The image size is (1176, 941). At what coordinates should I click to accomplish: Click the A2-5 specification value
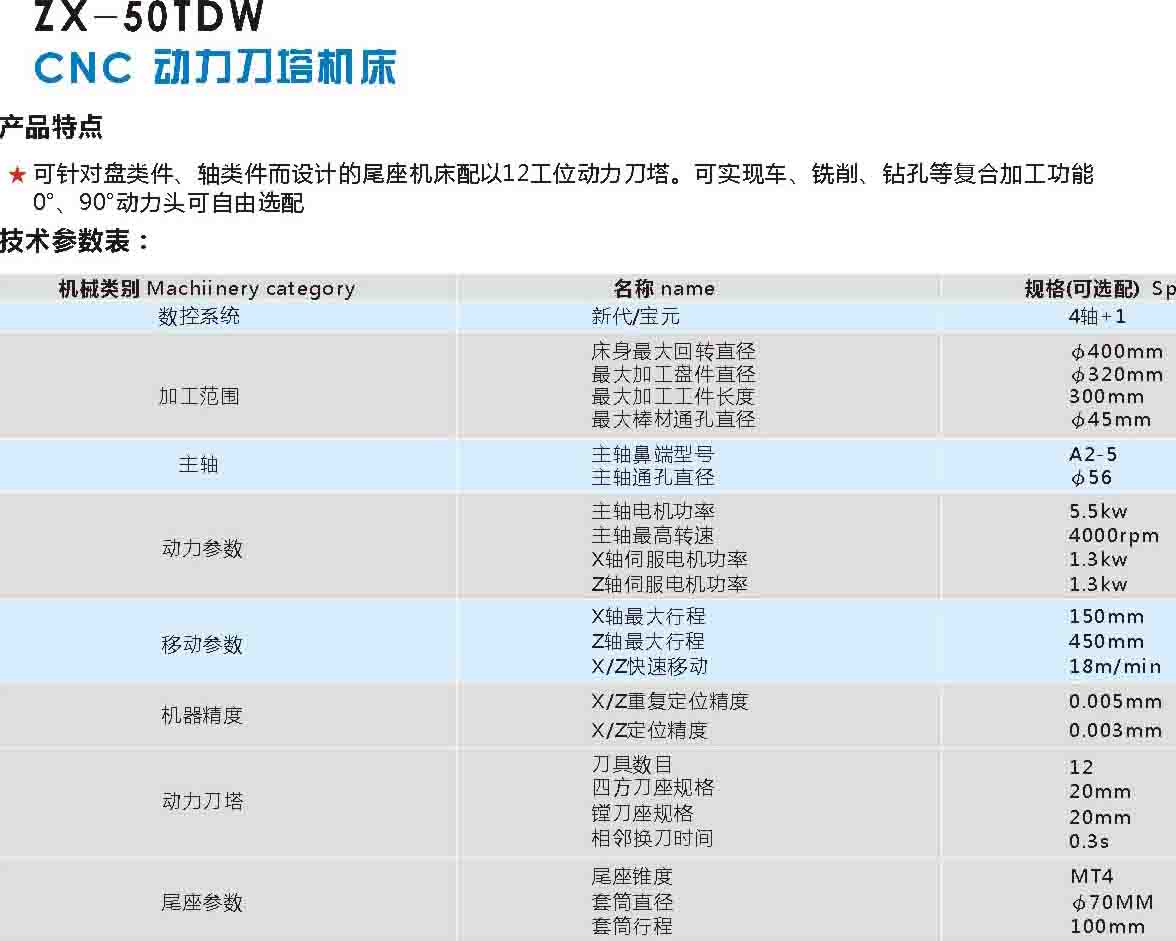[x=1093, y=455]
